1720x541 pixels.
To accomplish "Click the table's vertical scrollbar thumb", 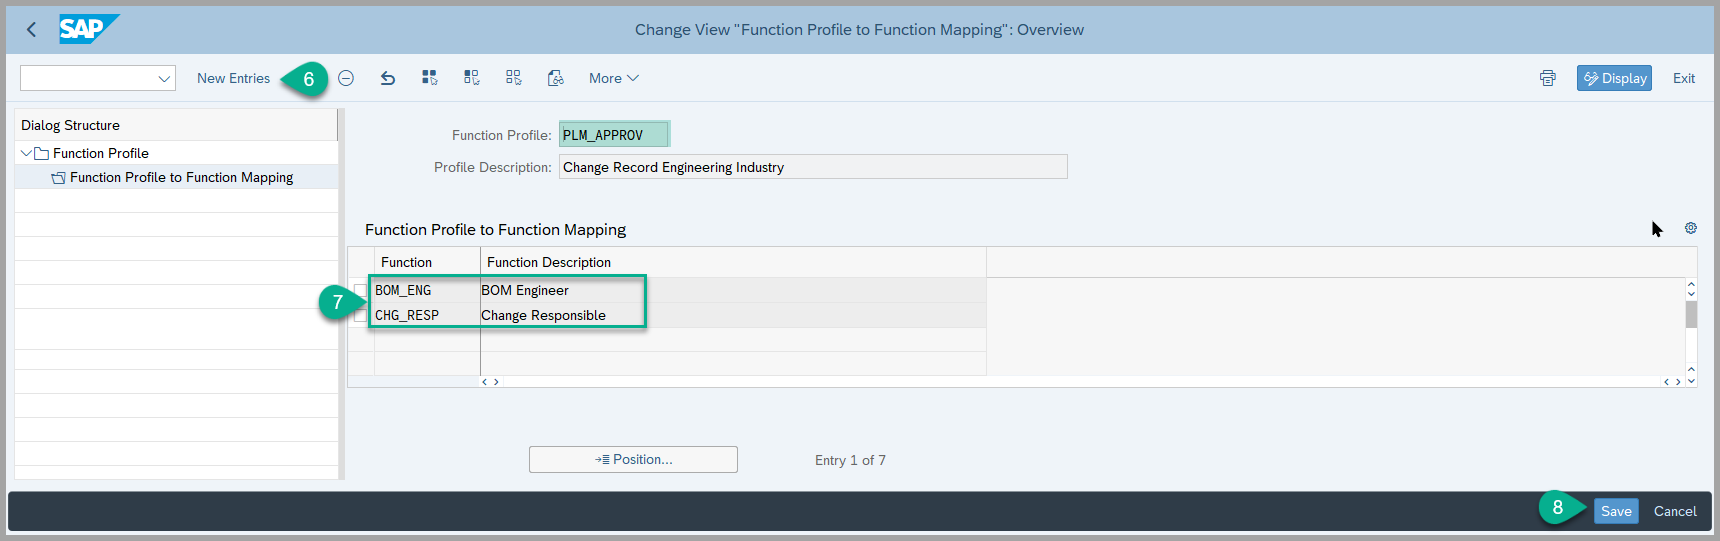I will [x=1691, y=315].
